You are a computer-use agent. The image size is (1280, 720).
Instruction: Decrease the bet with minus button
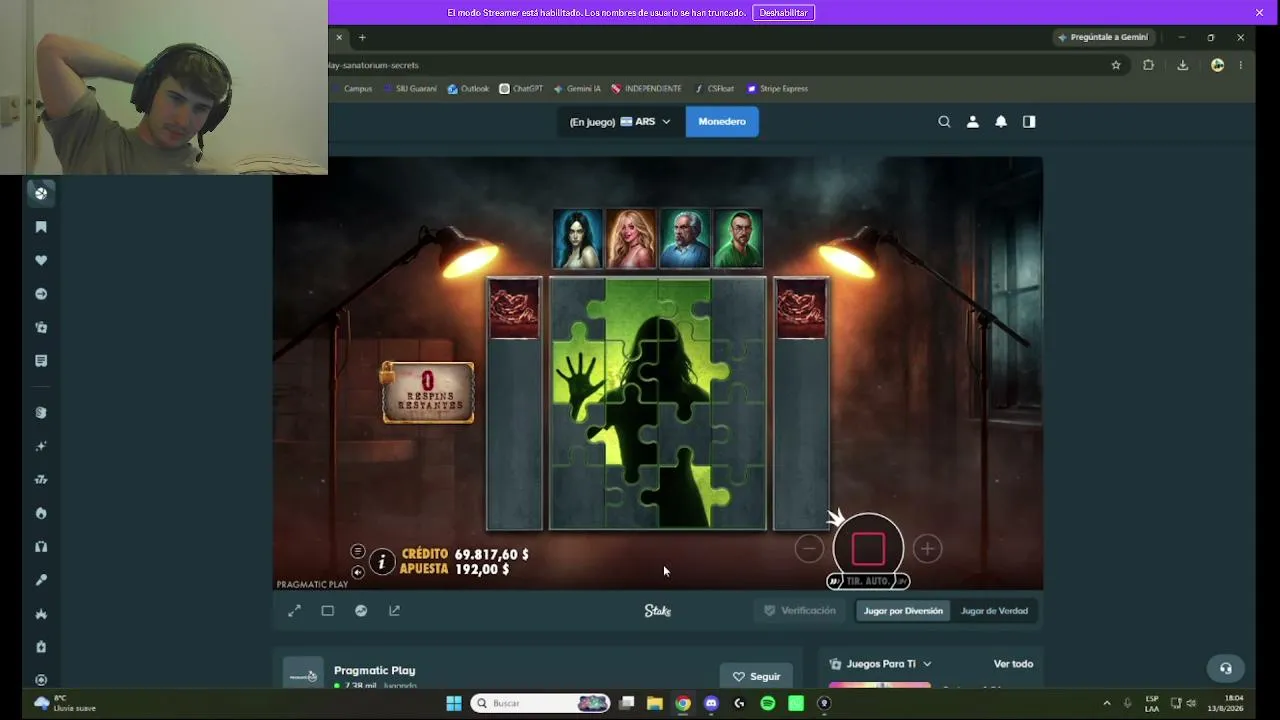pos(809,548)
